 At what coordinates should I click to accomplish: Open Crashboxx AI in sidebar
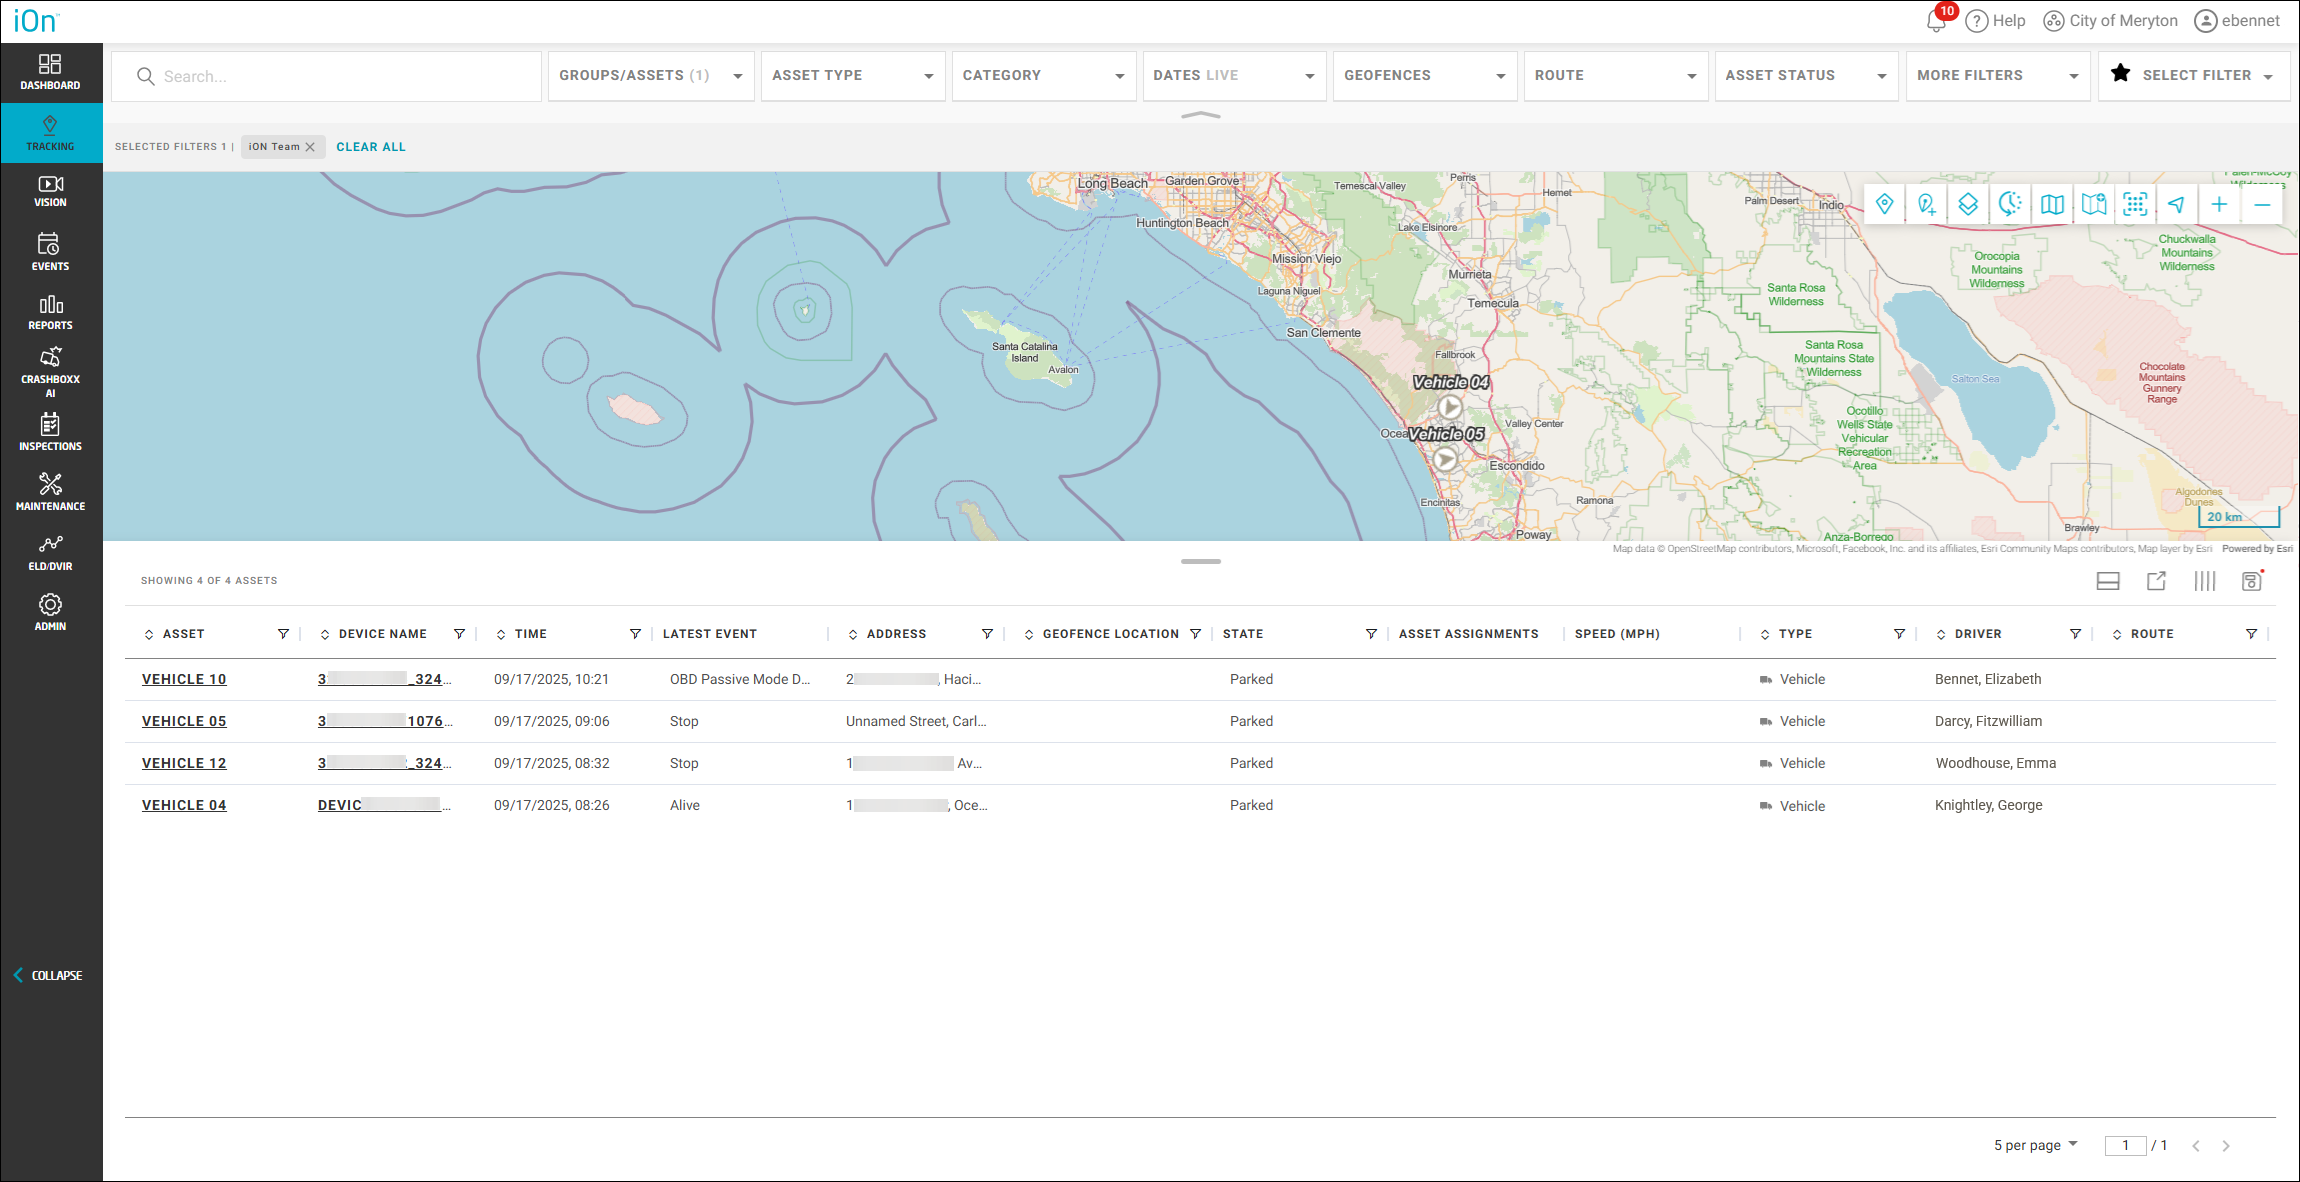coord(50,371)
